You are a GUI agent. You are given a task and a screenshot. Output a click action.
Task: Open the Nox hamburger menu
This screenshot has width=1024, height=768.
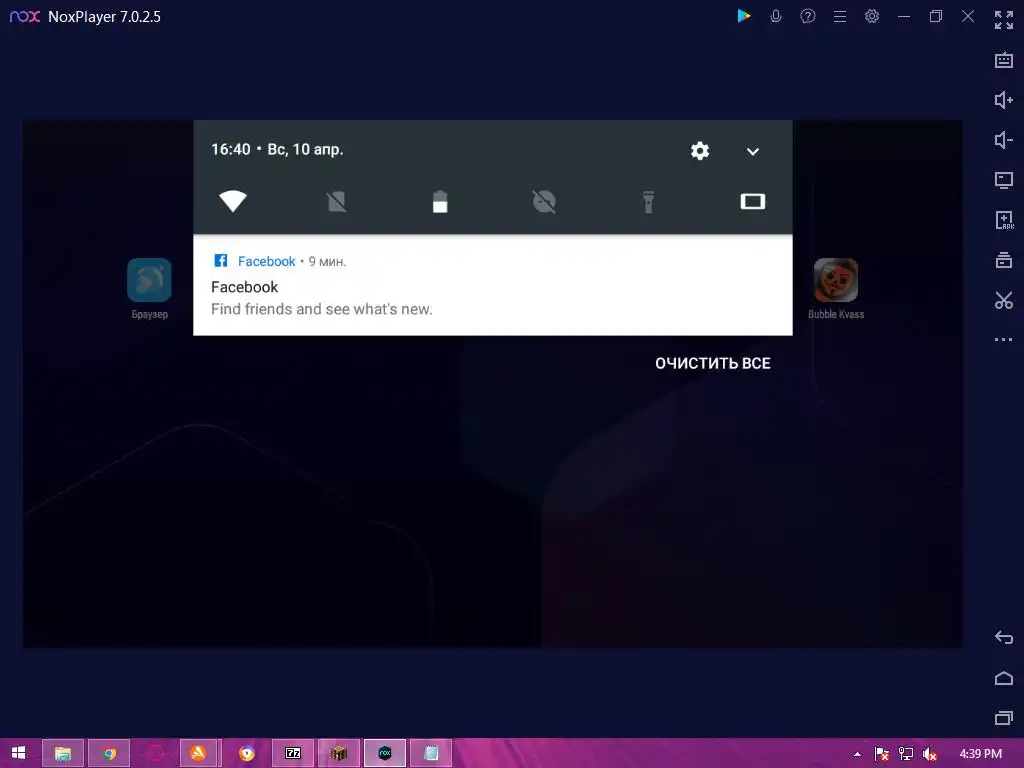[x=840, y=16]
